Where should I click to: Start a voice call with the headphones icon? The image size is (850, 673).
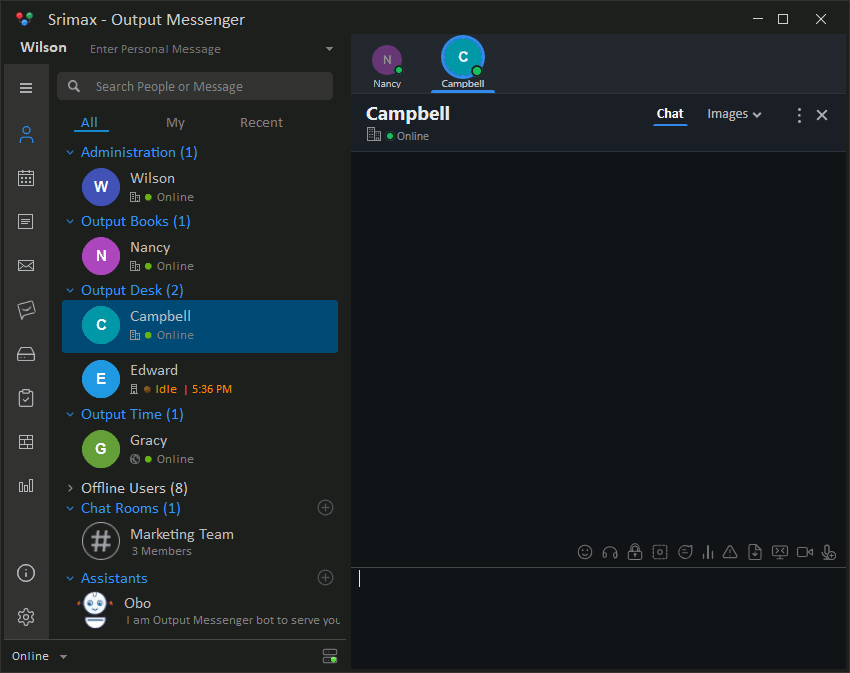610,552
